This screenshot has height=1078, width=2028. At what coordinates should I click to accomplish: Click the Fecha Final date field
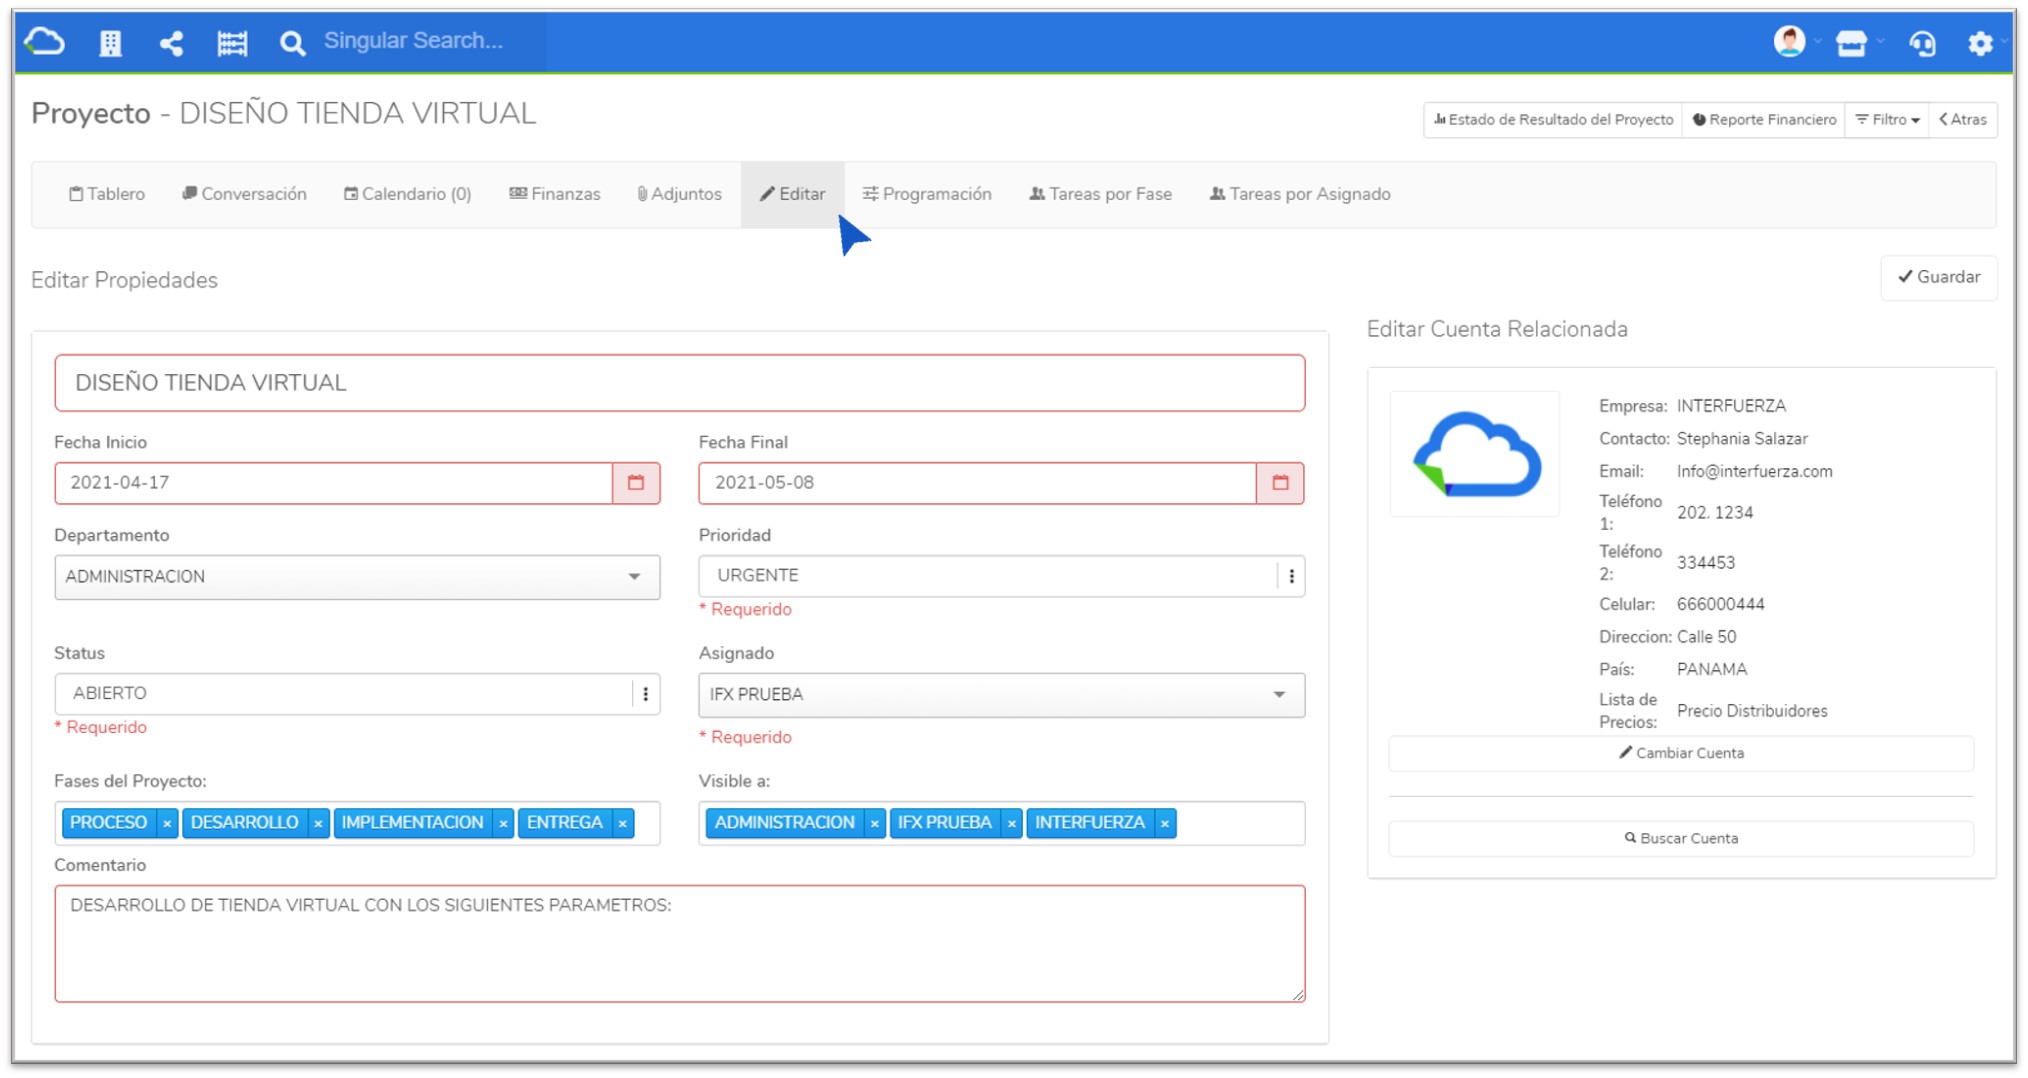[x=978, y=483]
